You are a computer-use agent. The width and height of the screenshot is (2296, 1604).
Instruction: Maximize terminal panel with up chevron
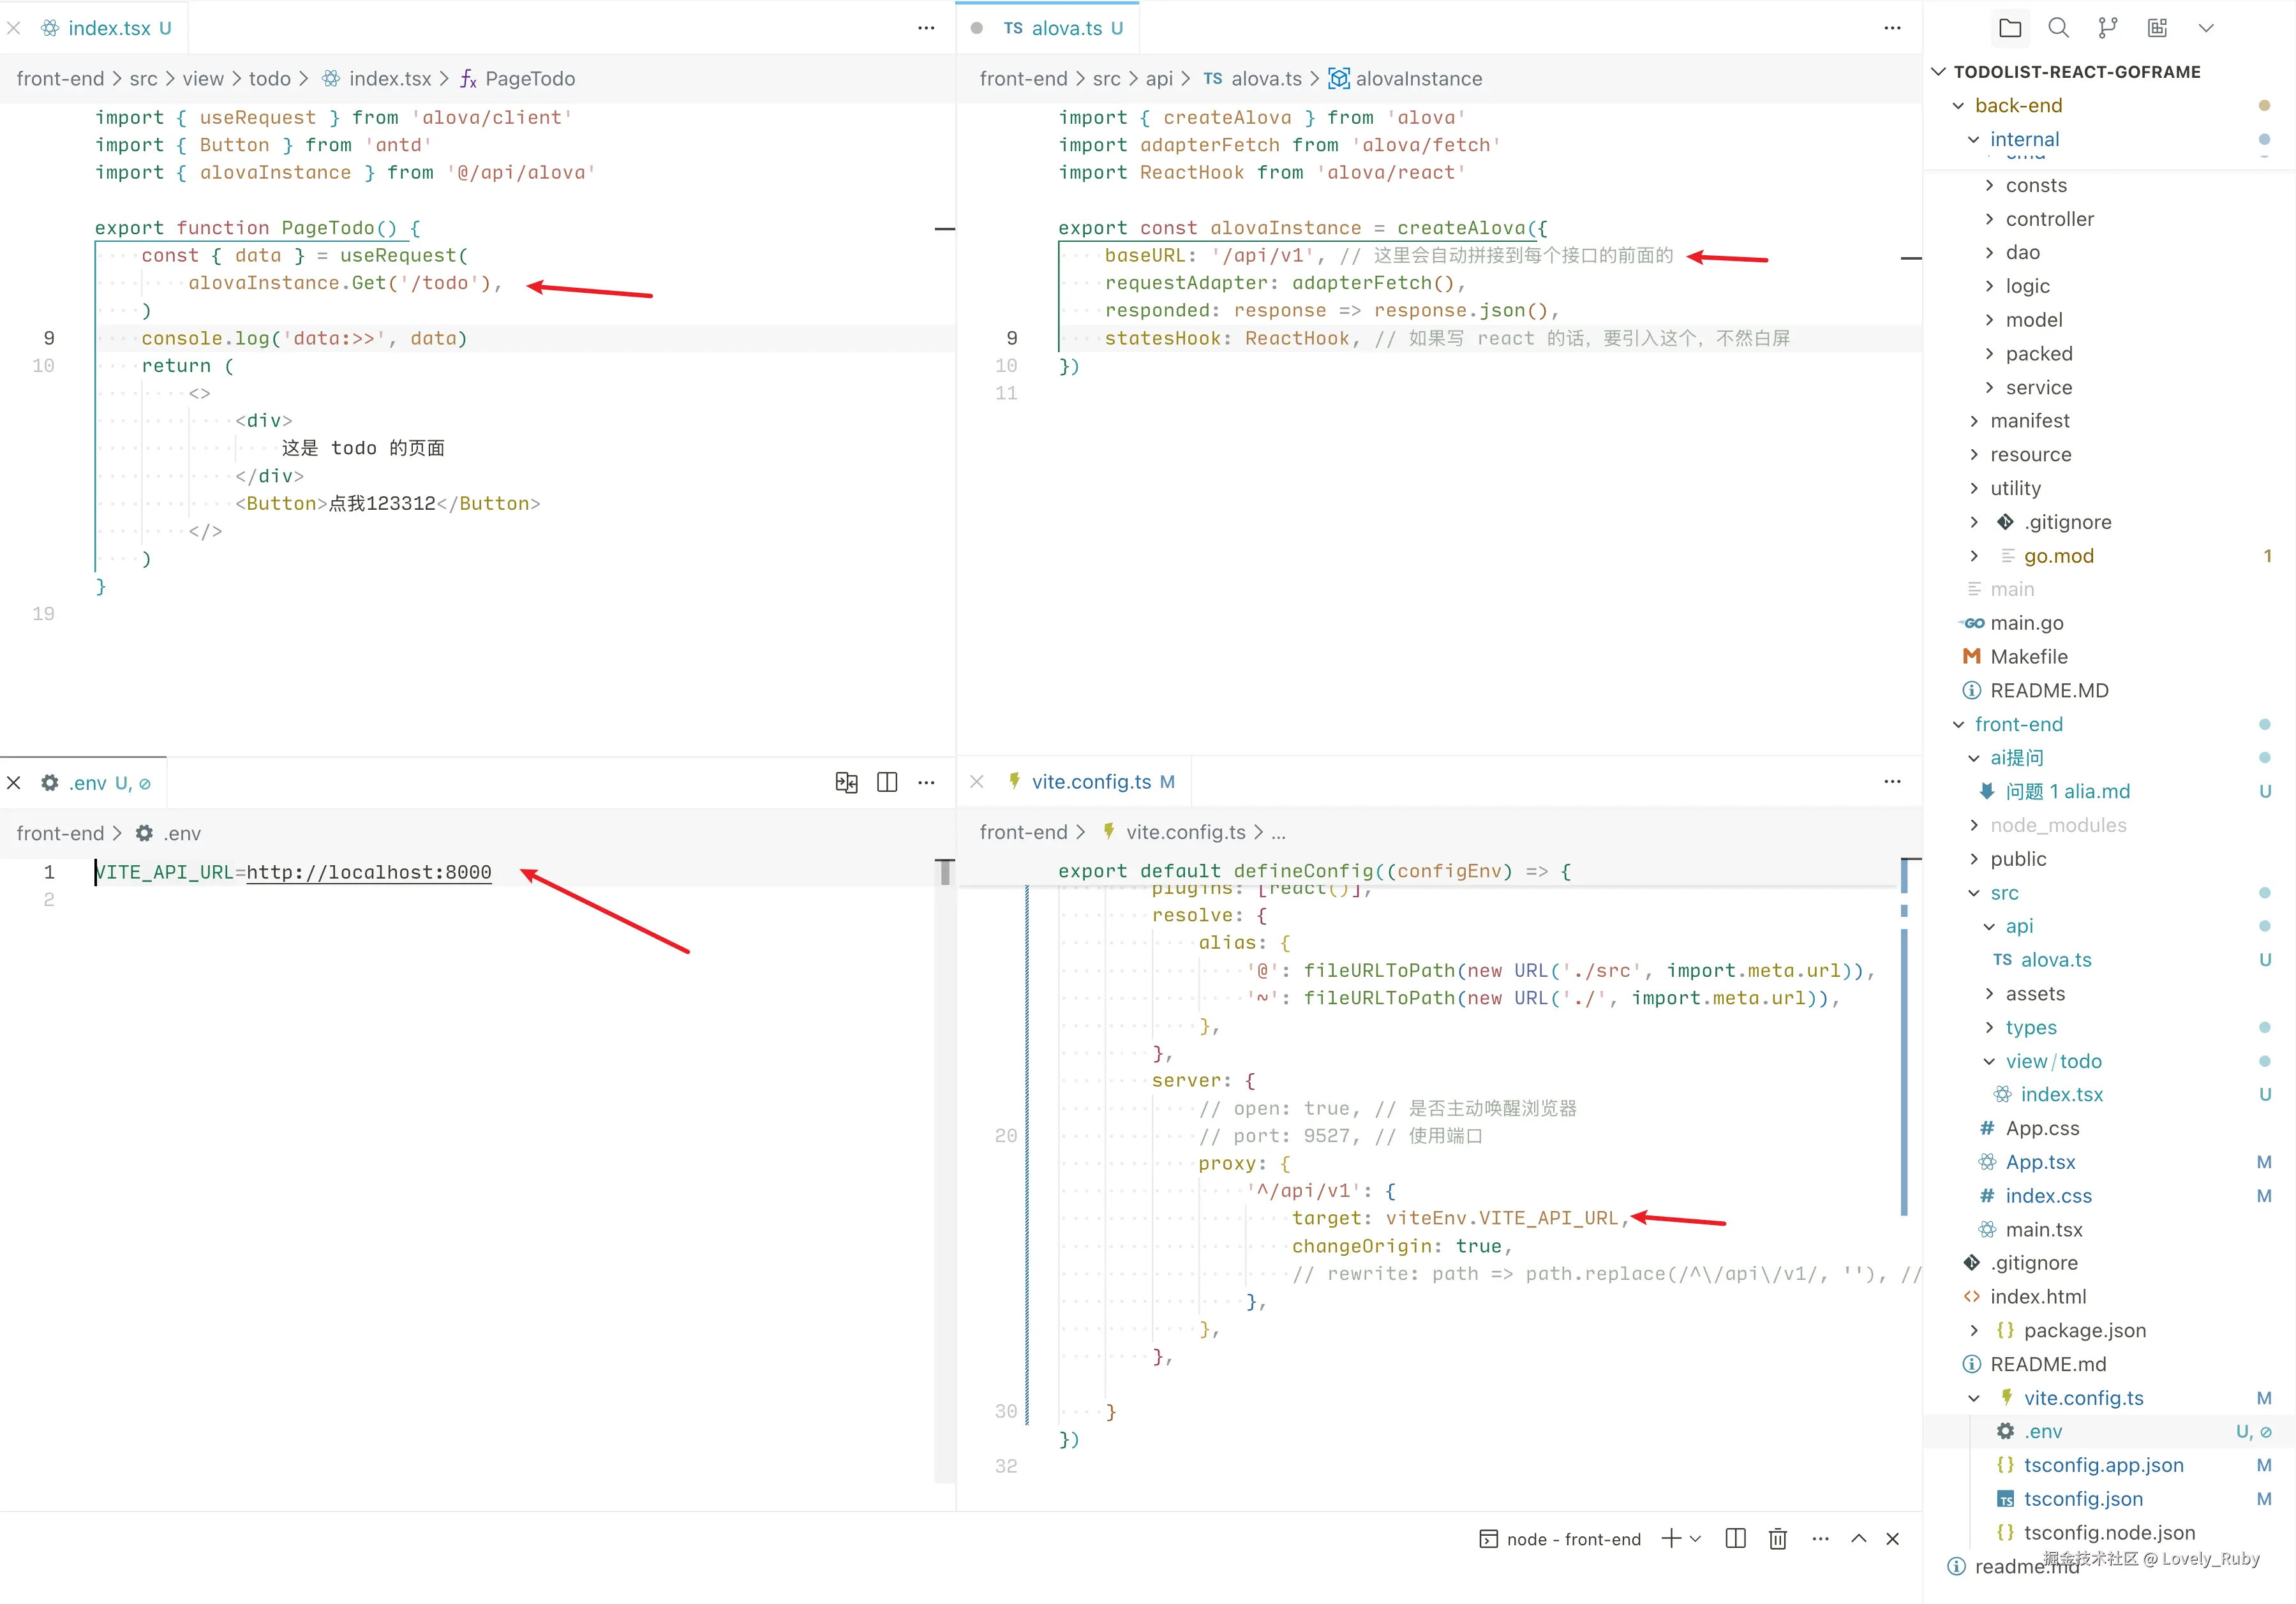[1858, 1539]
